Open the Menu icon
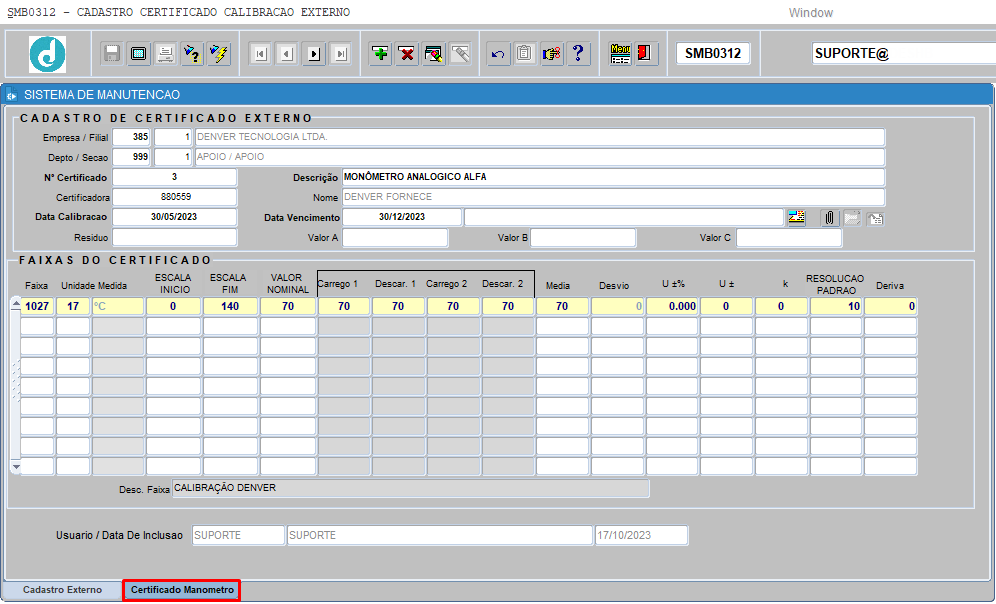The height and width of the screenshot is (604, 996). [x=620, y=54]
